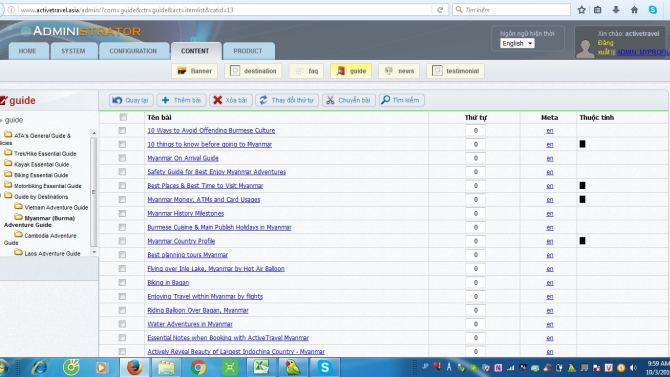Click Thêm bài to add article
Viewport: 670px width, 377px height.
click(181, 100)
